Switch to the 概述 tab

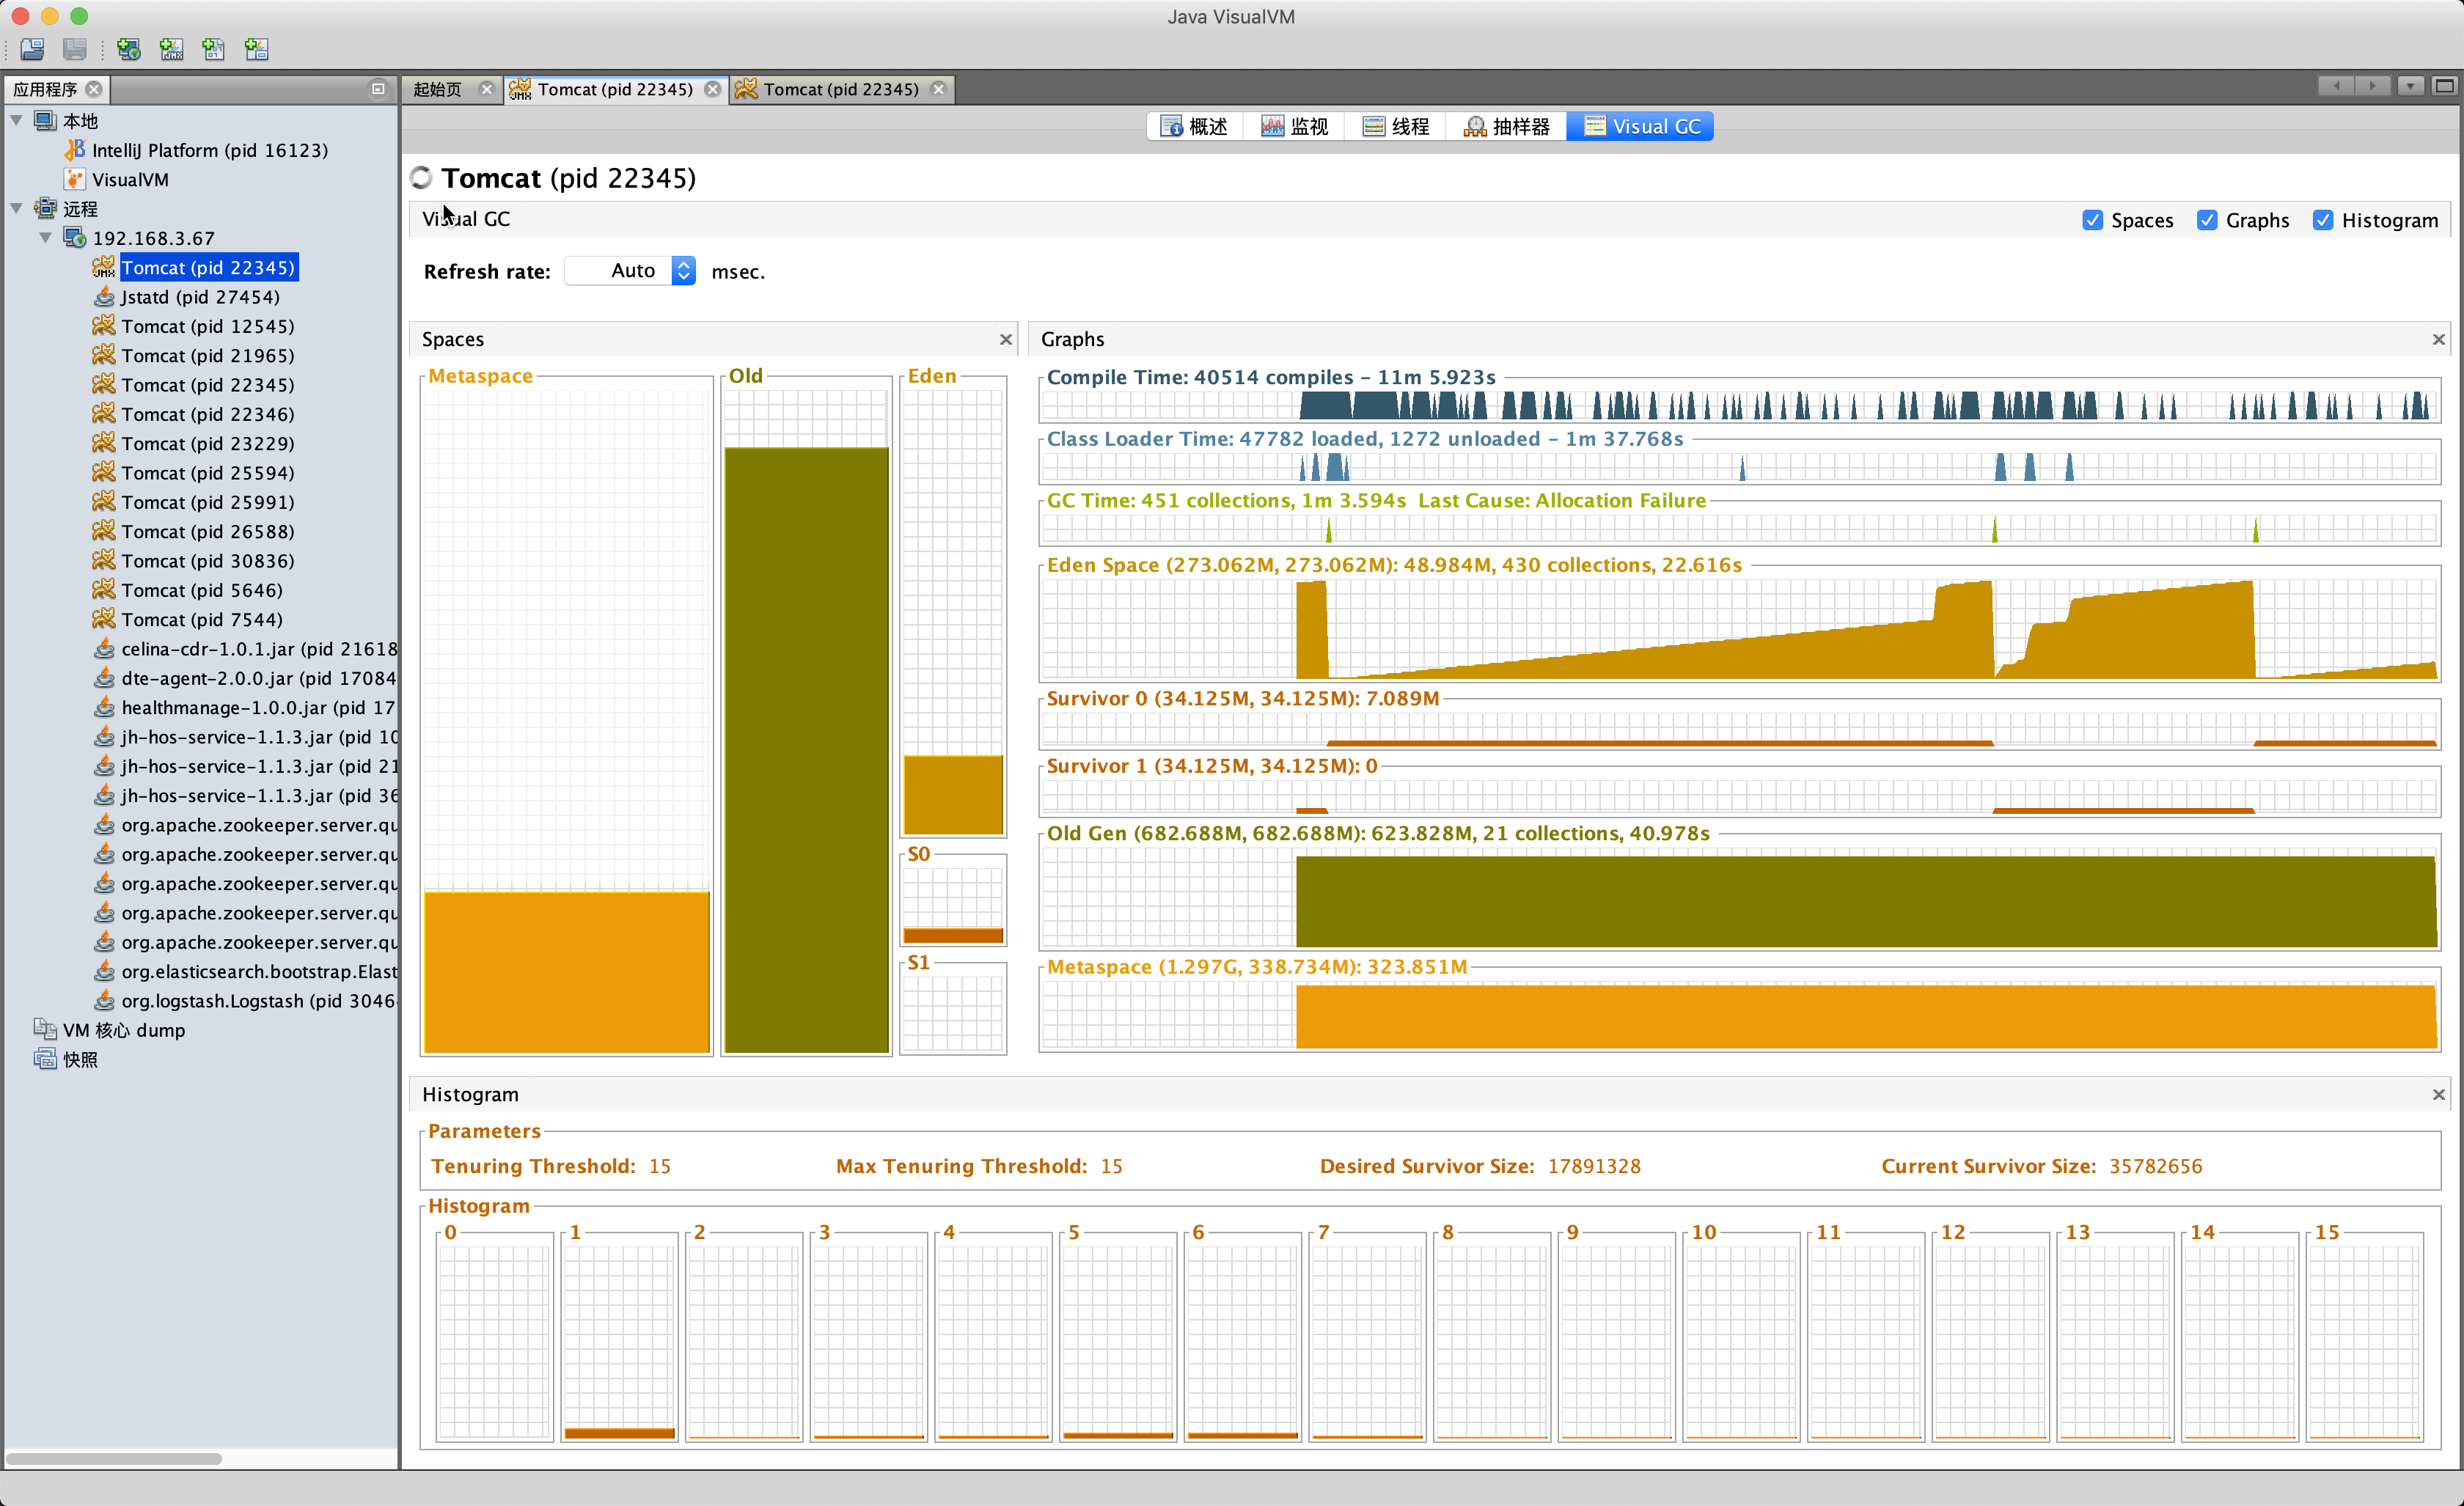[1195, 127]
